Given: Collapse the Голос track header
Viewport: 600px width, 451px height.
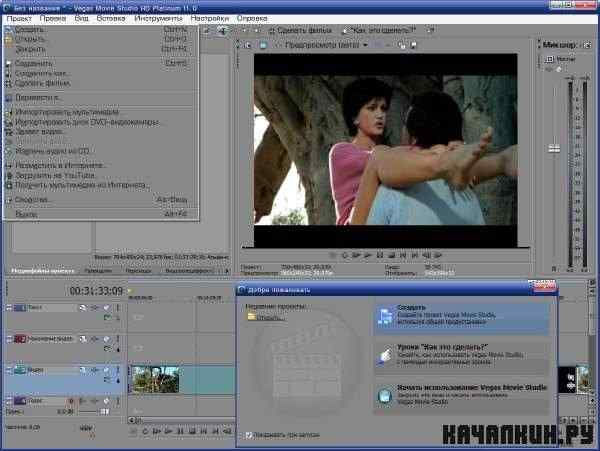Looking at the screenshot, I should [x=8, y=401].
